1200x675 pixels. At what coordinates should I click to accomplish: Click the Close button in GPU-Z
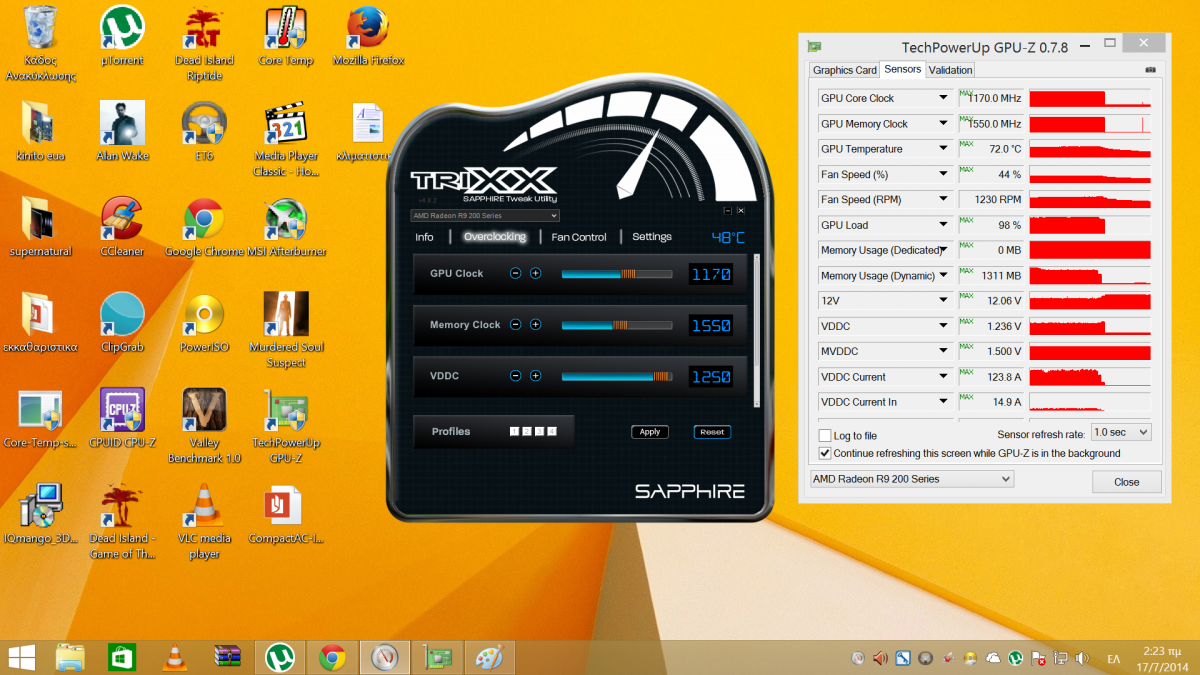point(1126,482)
